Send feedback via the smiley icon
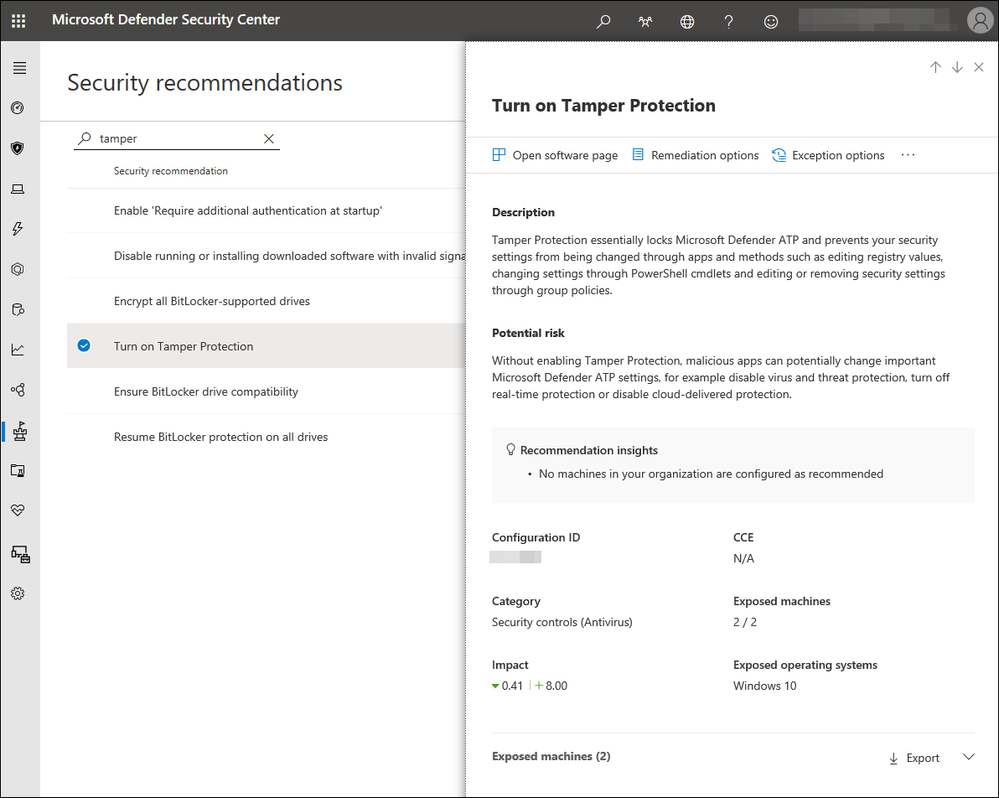 [771, 22]
